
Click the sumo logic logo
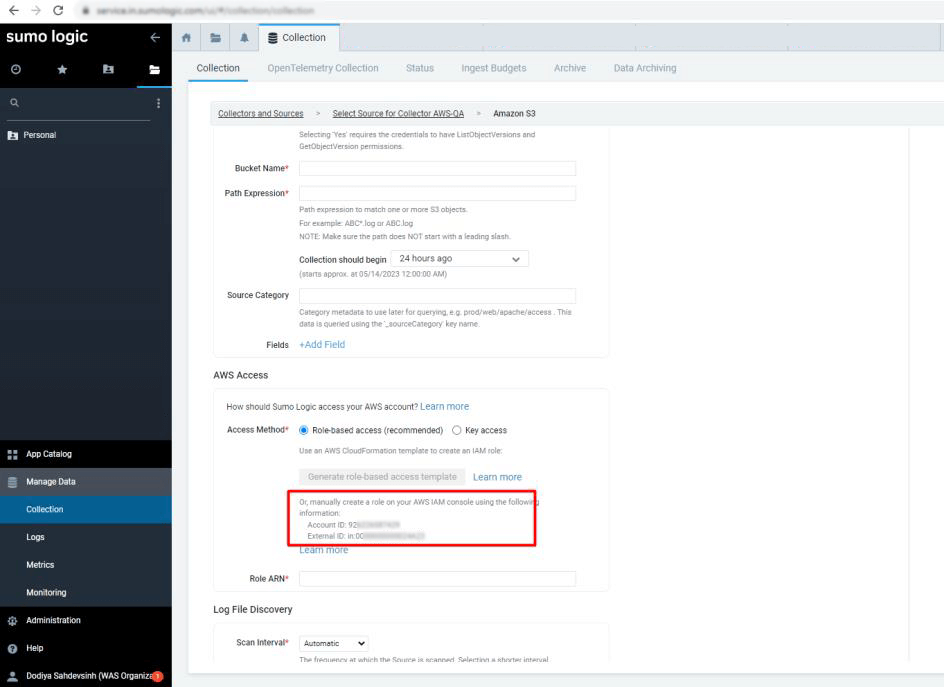pyautogui.click(x=47, y=37)
